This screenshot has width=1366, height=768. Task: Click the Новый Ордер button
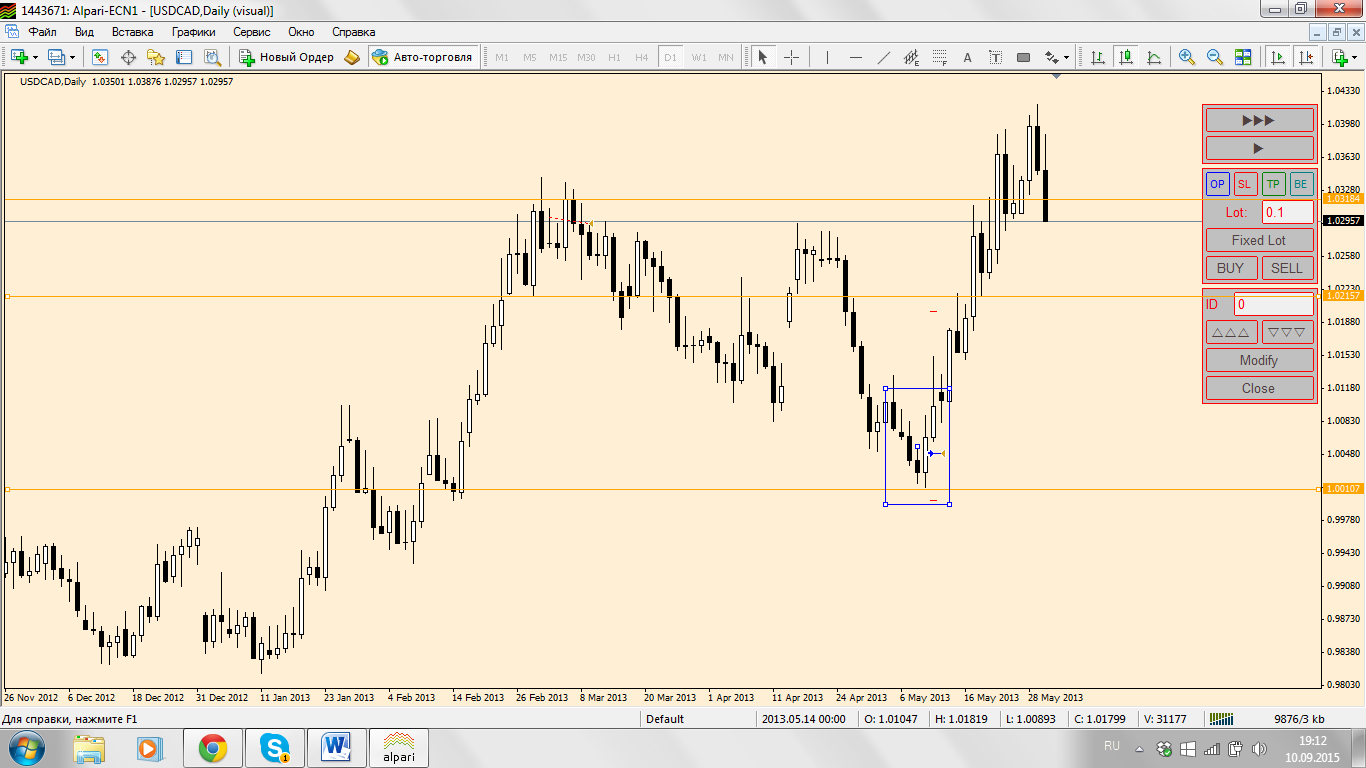pos(286,57)
